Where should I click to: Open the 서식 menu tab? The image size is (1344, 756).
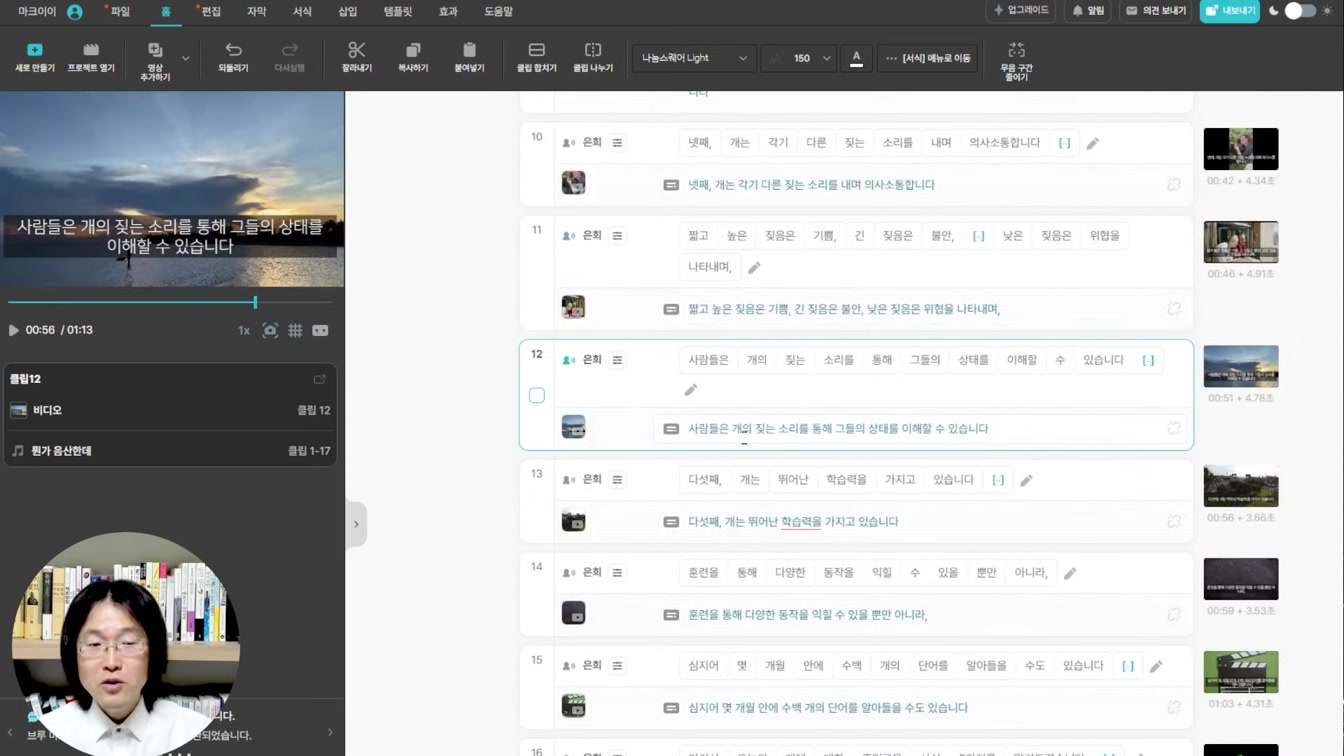[302, 11]
